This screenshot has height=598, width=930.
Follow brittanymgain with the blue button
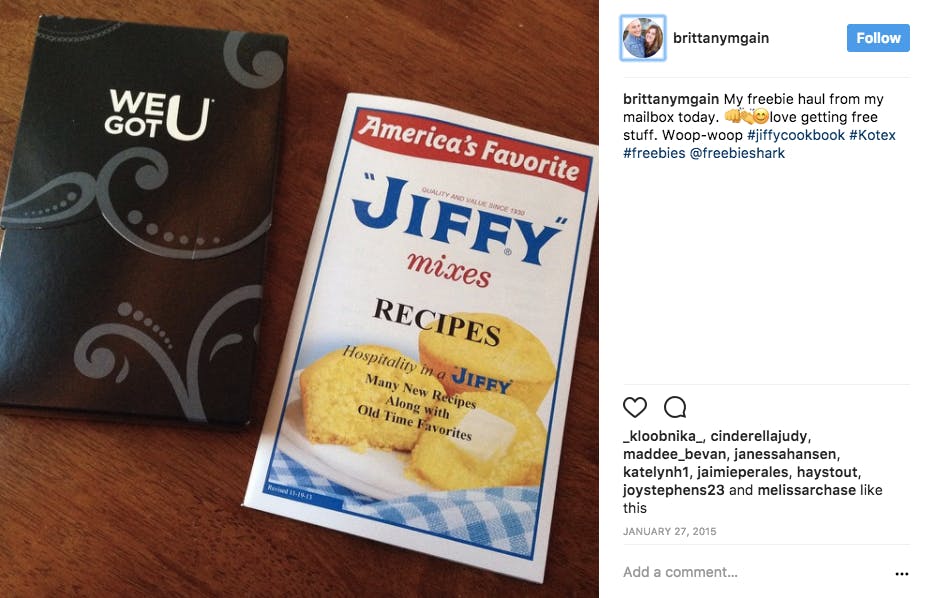[x=878, y=38]
